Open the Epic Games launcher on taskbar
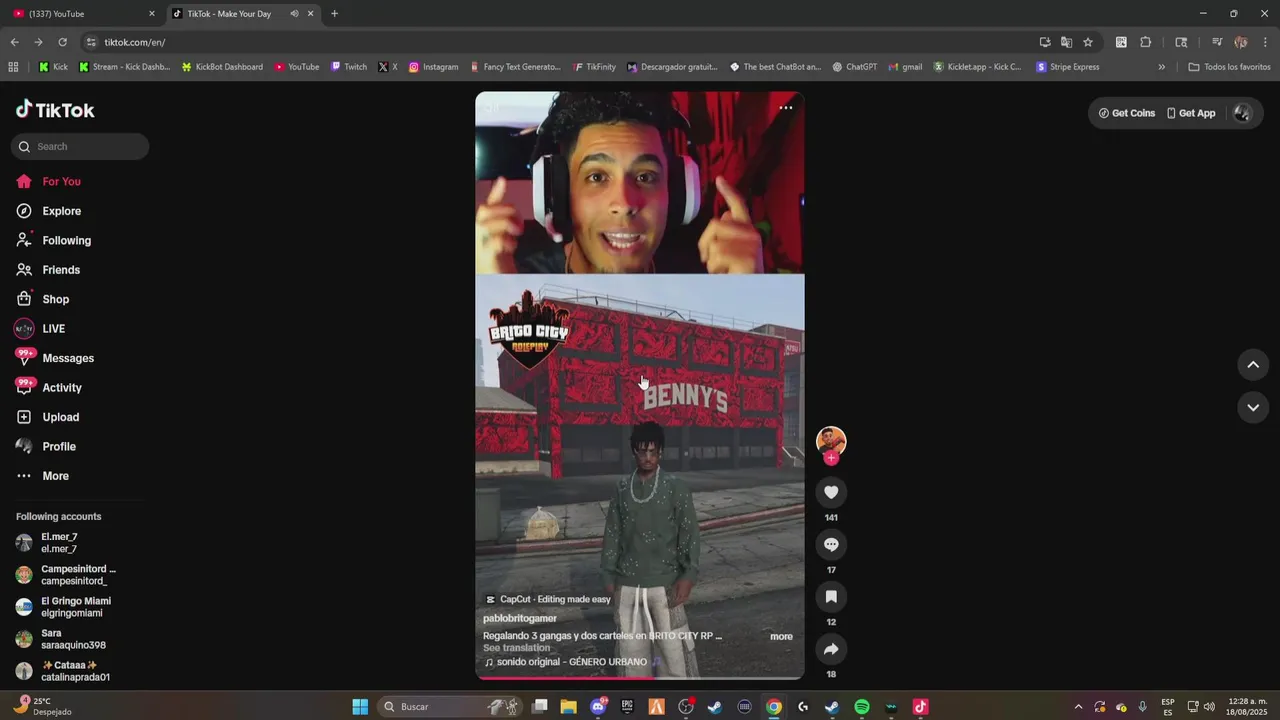This screenshot has width=1280, height=720. (x=627, y=707)
